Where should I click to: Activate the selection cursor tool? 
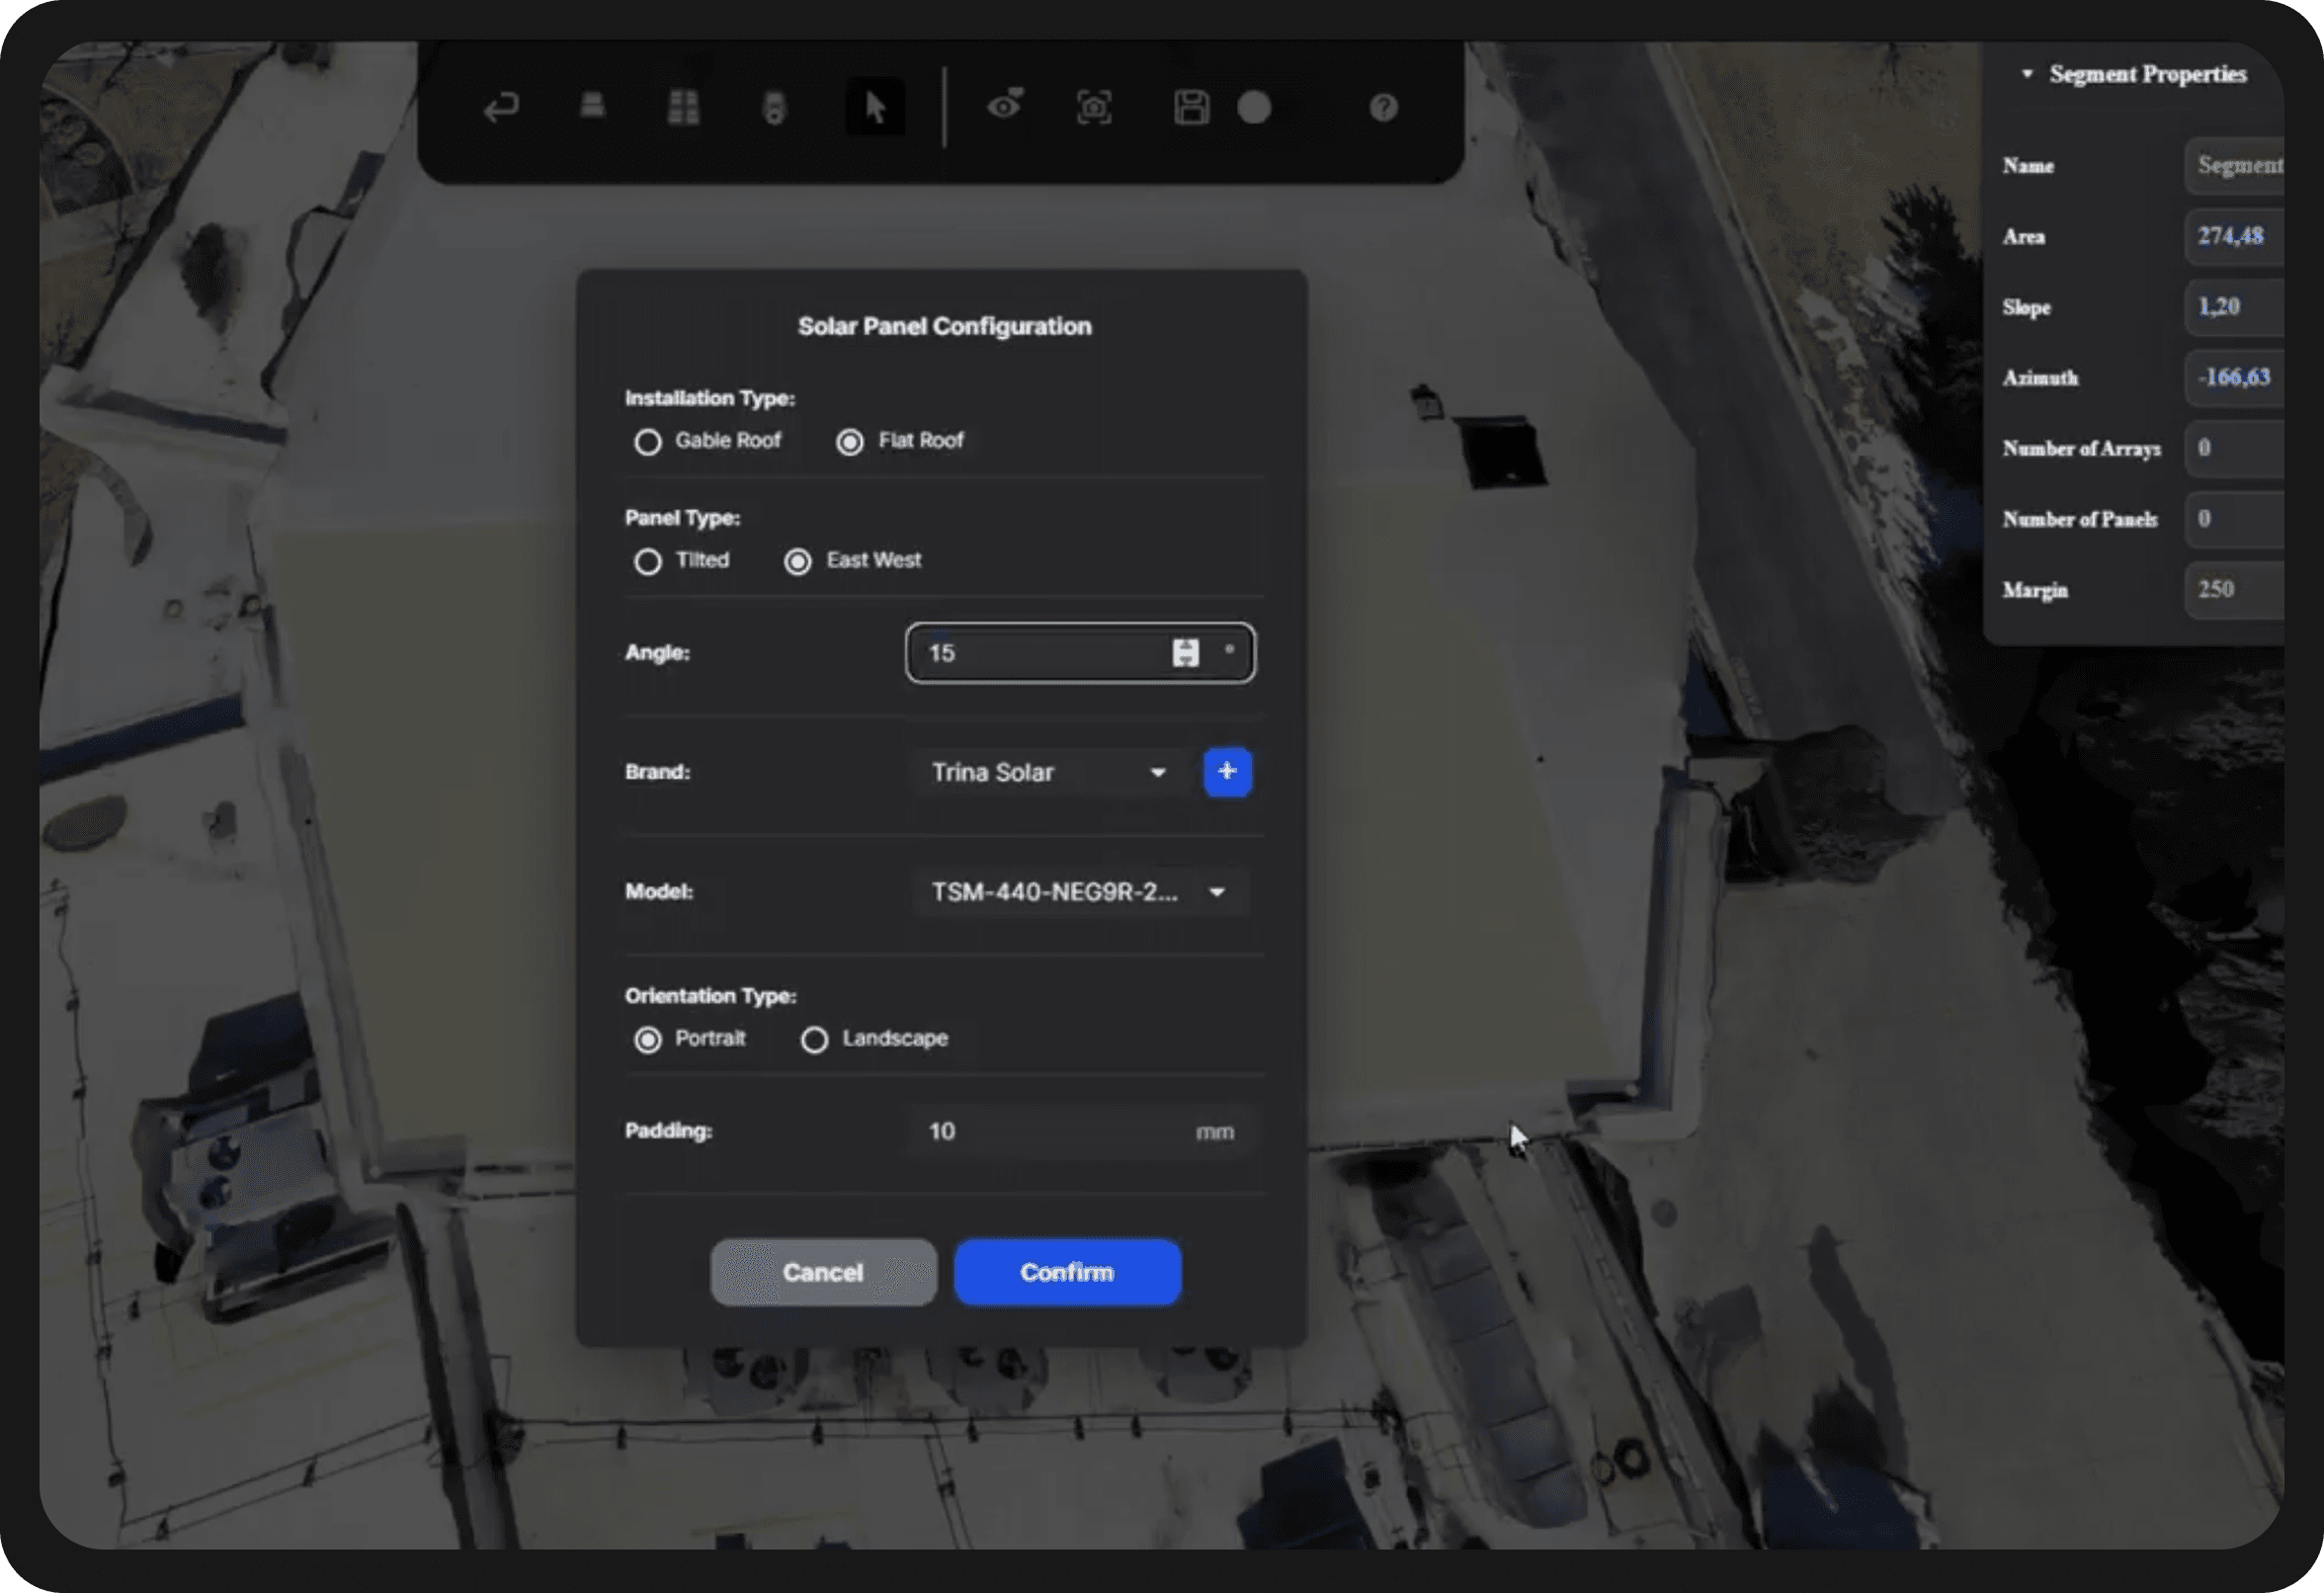(x=875, y=107)
